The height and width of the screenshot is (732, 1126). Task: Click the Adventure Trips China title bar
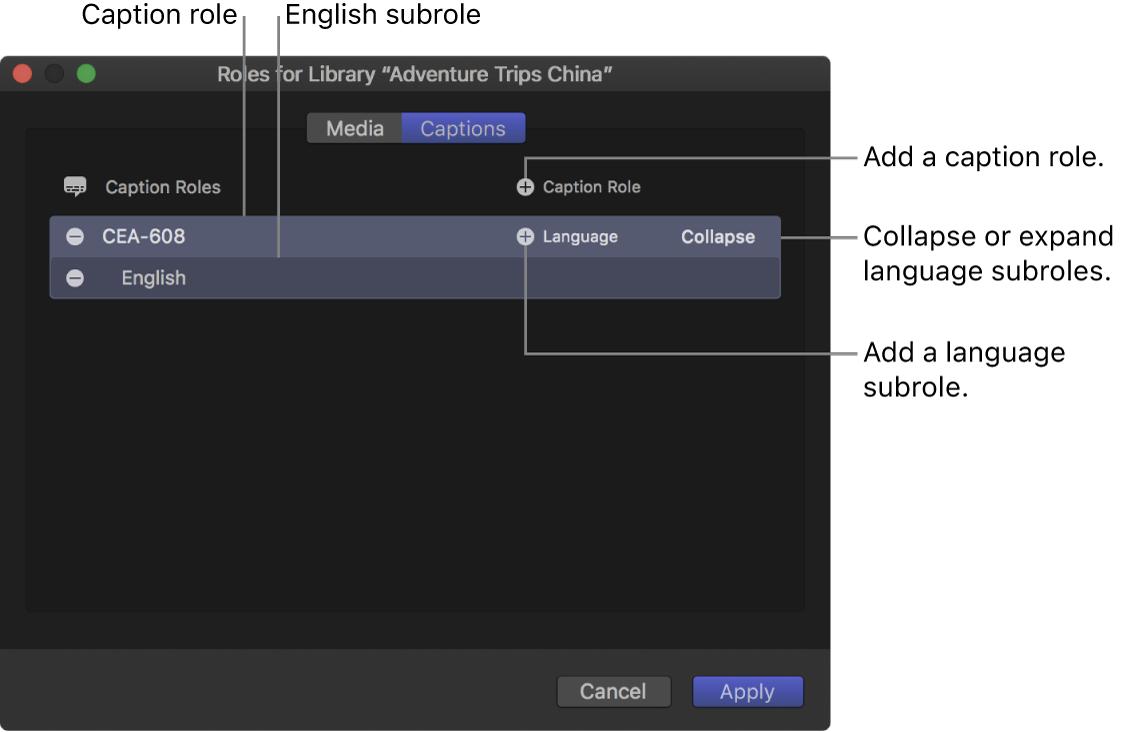point(415,73)
